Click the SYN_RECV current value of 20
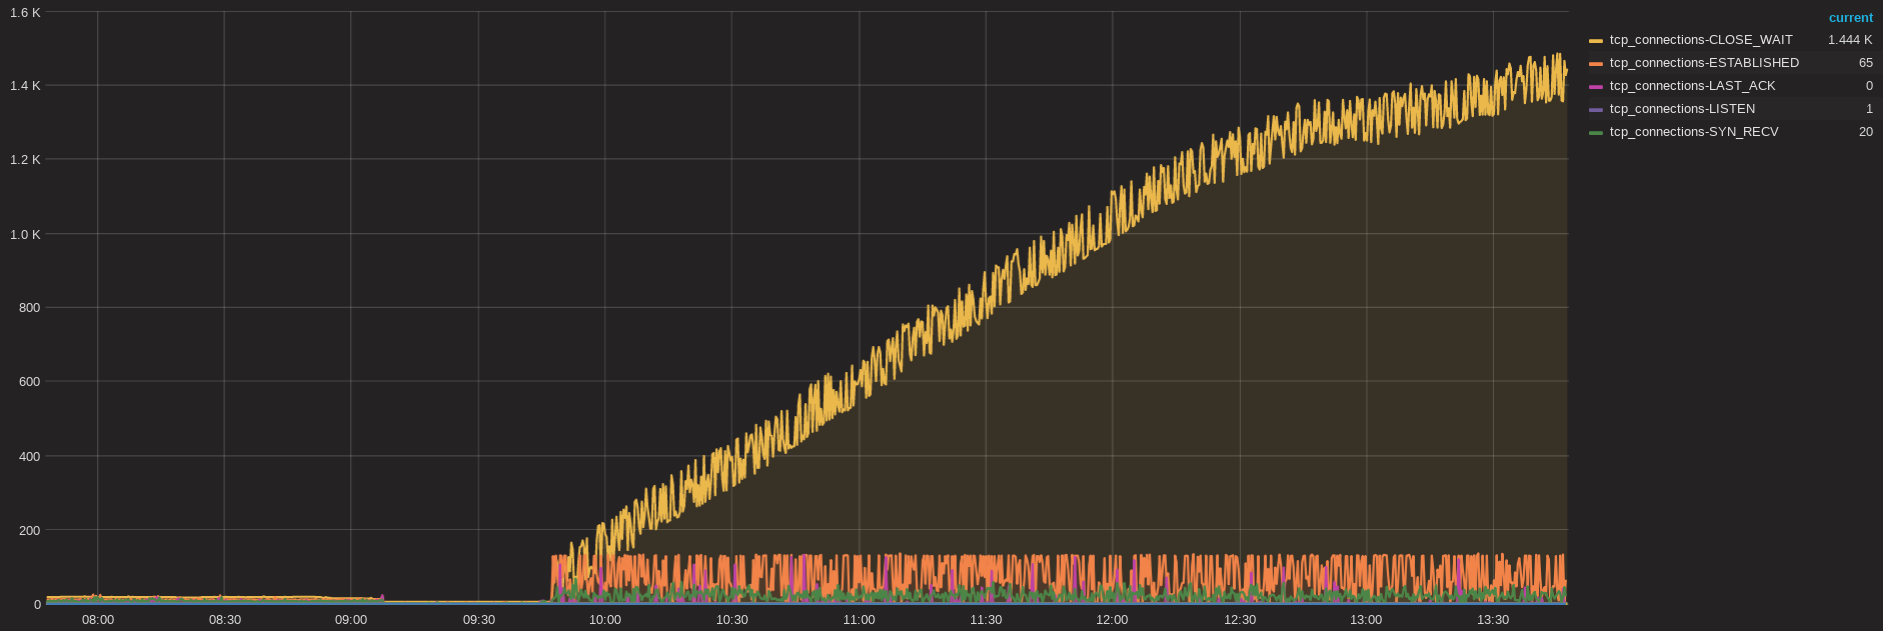The width and height of the screenshot is (1883, 631). click(x=1865, y=132)
